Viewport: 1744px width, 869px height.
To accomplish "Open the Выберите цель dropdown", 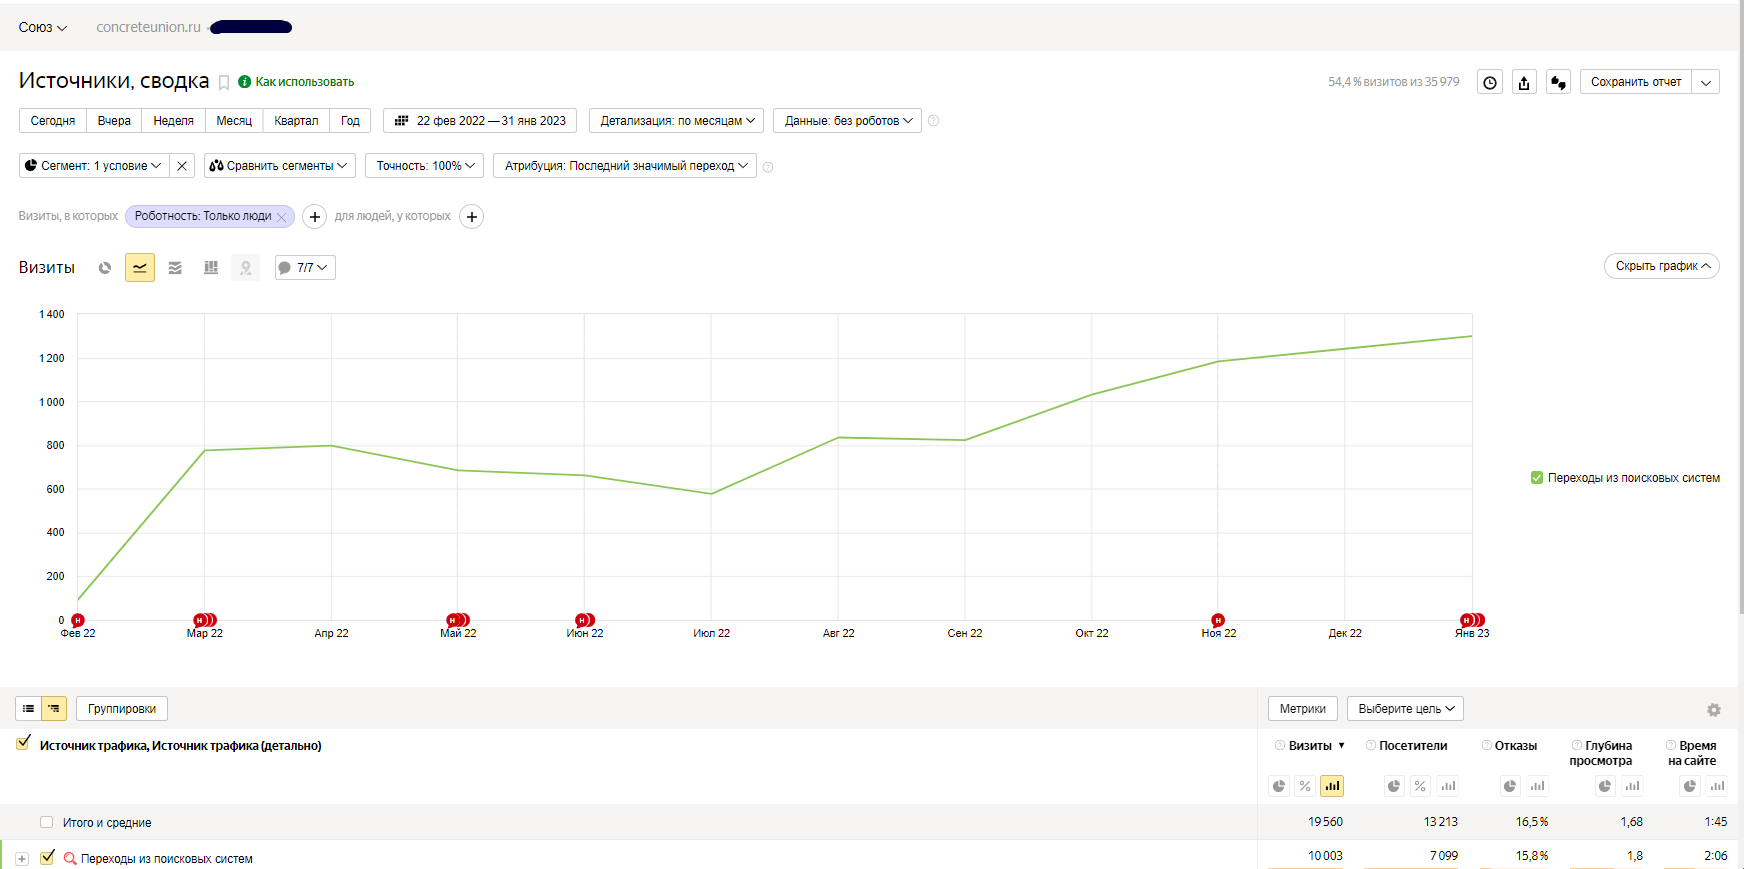I will pos(1405,709).
